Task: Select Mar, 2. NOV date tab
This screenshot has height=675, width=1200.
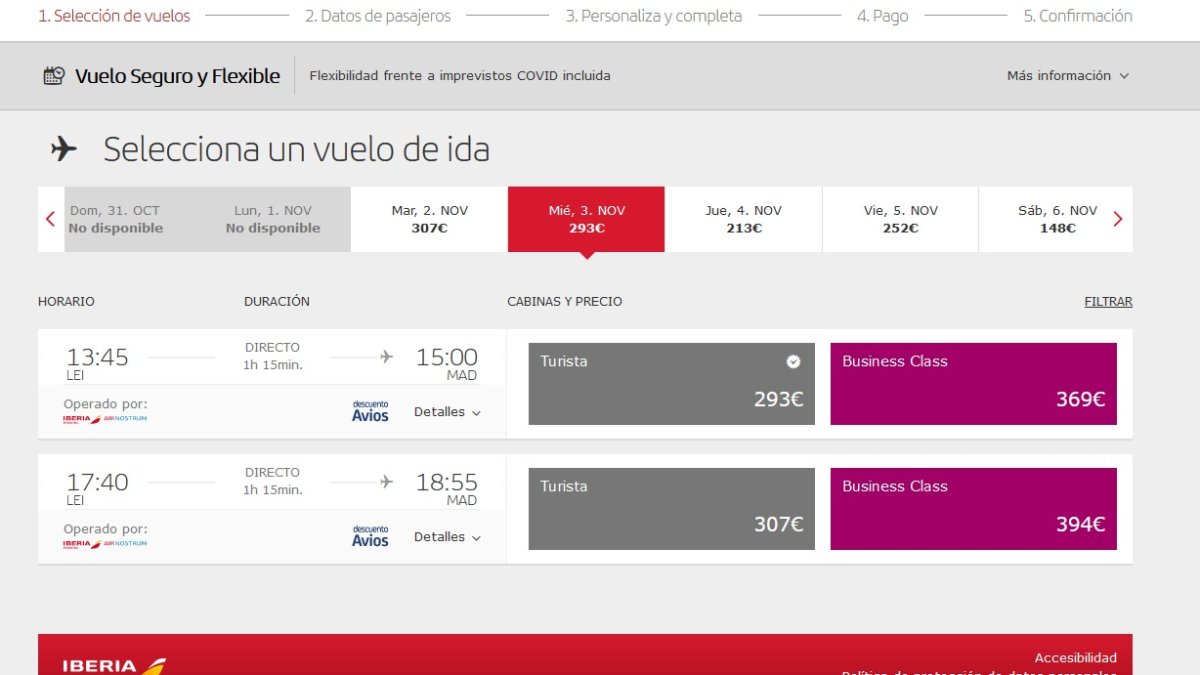Action: (x=429, y=219)
